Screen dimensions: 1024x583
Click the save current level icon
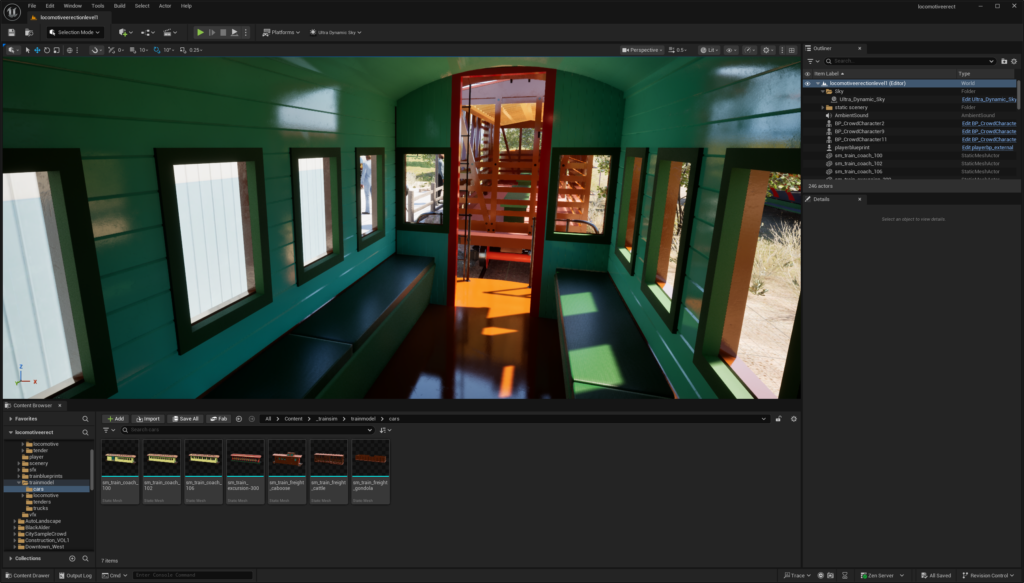coord(12,32)
